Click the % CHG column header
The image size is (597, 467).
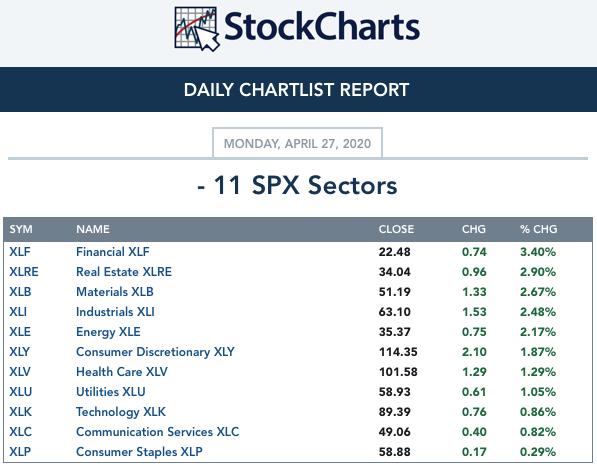(x=538, y=229)
